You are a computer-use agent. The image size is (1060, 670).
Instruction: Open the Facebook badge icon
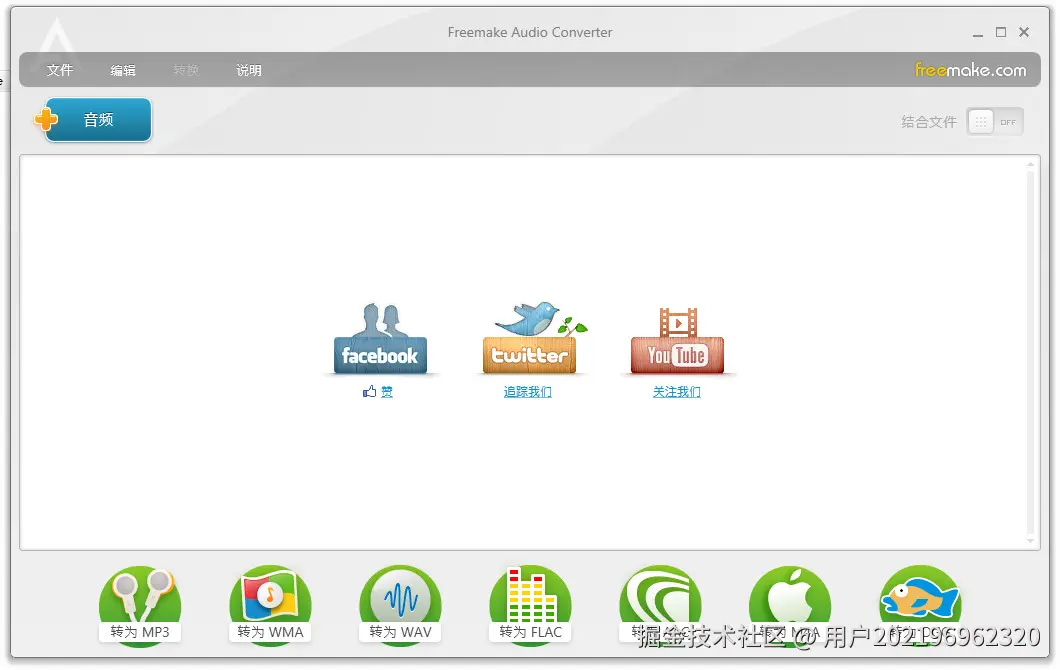coord(380,338)
